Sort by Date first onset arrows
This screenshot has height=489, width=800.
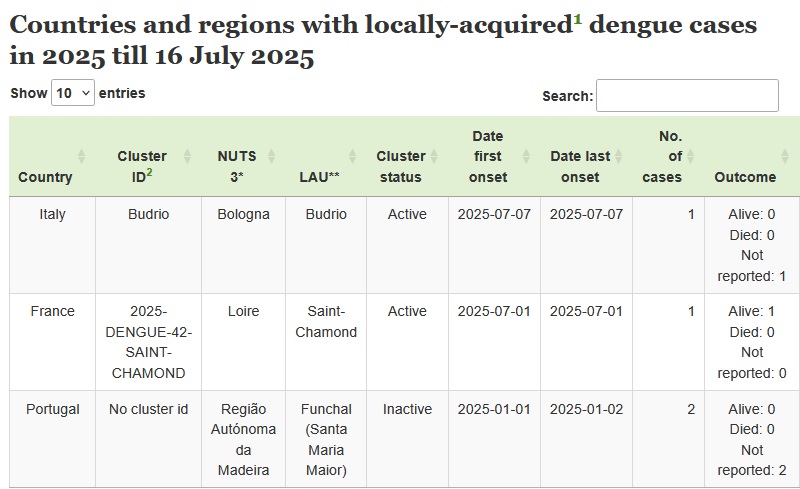[526, 156]
